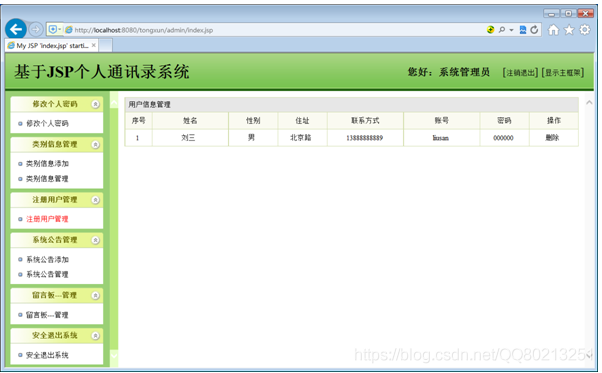This screenshot has height=373, width=602.
Task: Open the browser Home icon
Action: [x=553, y=30]
